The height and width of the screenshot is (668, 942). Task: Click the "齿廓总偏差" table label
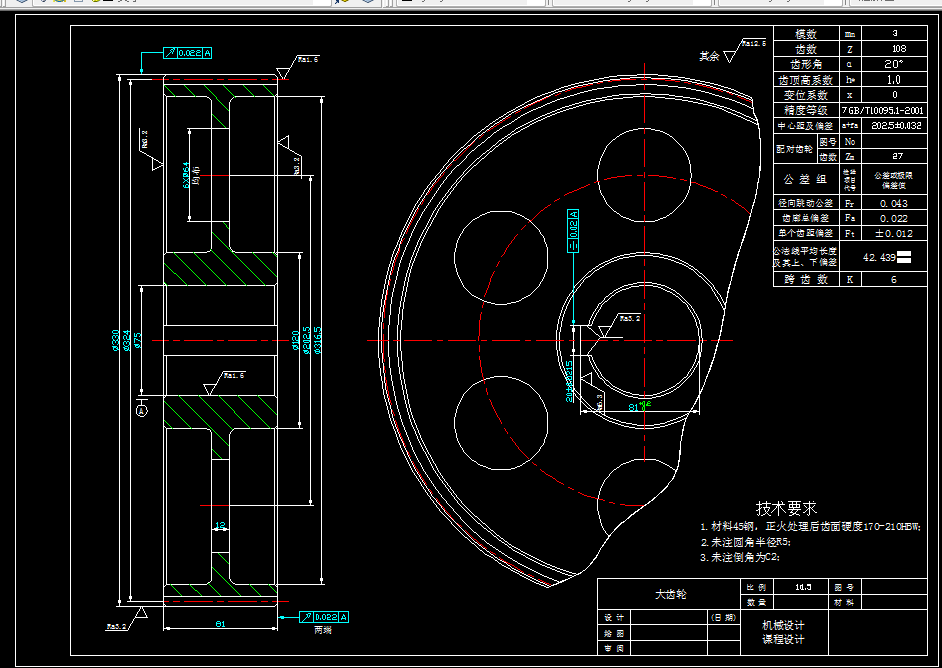pyautogui.click(x=806, y=218)
